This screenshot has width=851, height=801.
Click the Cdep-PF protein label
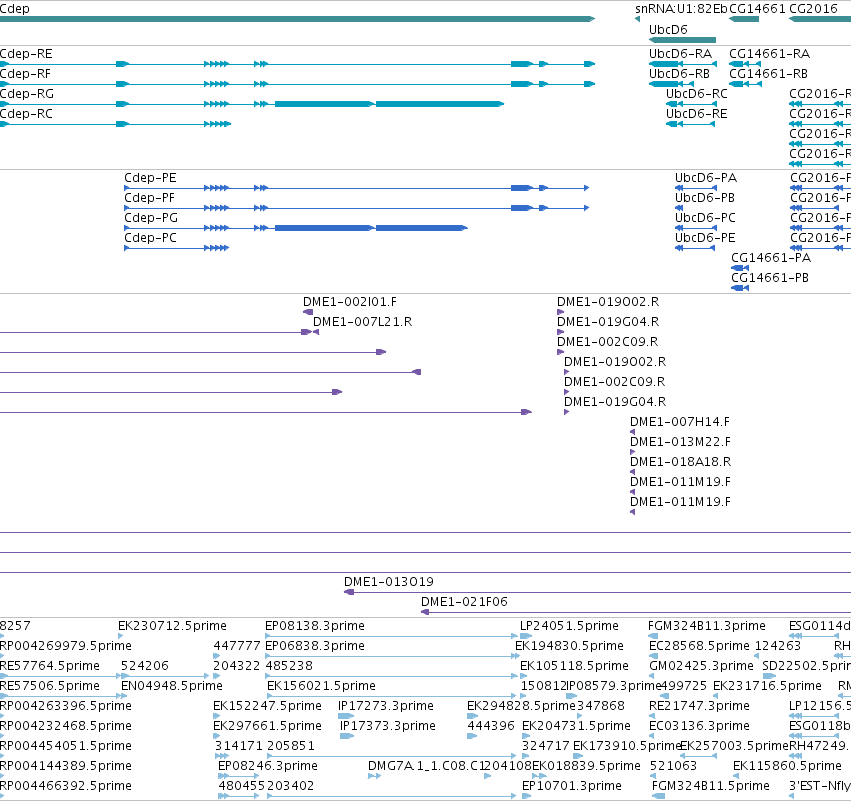149,198
